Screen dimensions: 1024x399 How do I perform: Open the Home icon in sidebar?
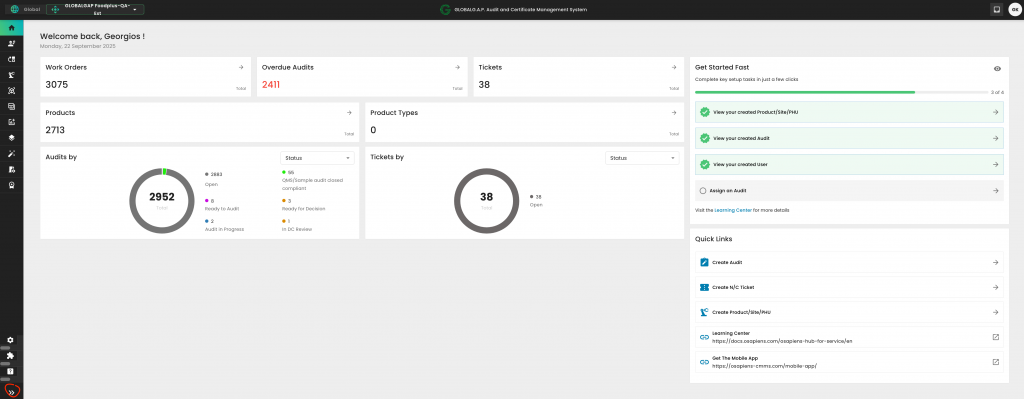[x=11, y=28]
